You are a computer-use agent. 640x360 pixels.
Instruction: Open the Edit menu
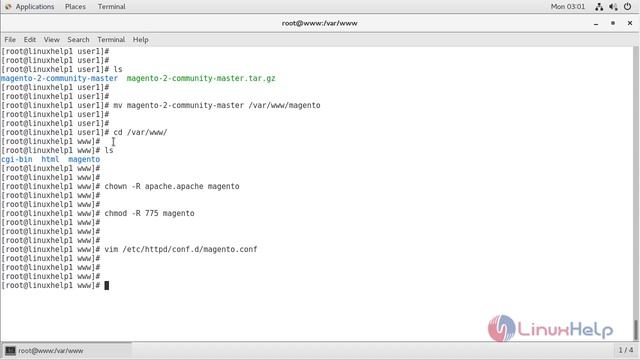pyautogui.click(x=30, y=40)
